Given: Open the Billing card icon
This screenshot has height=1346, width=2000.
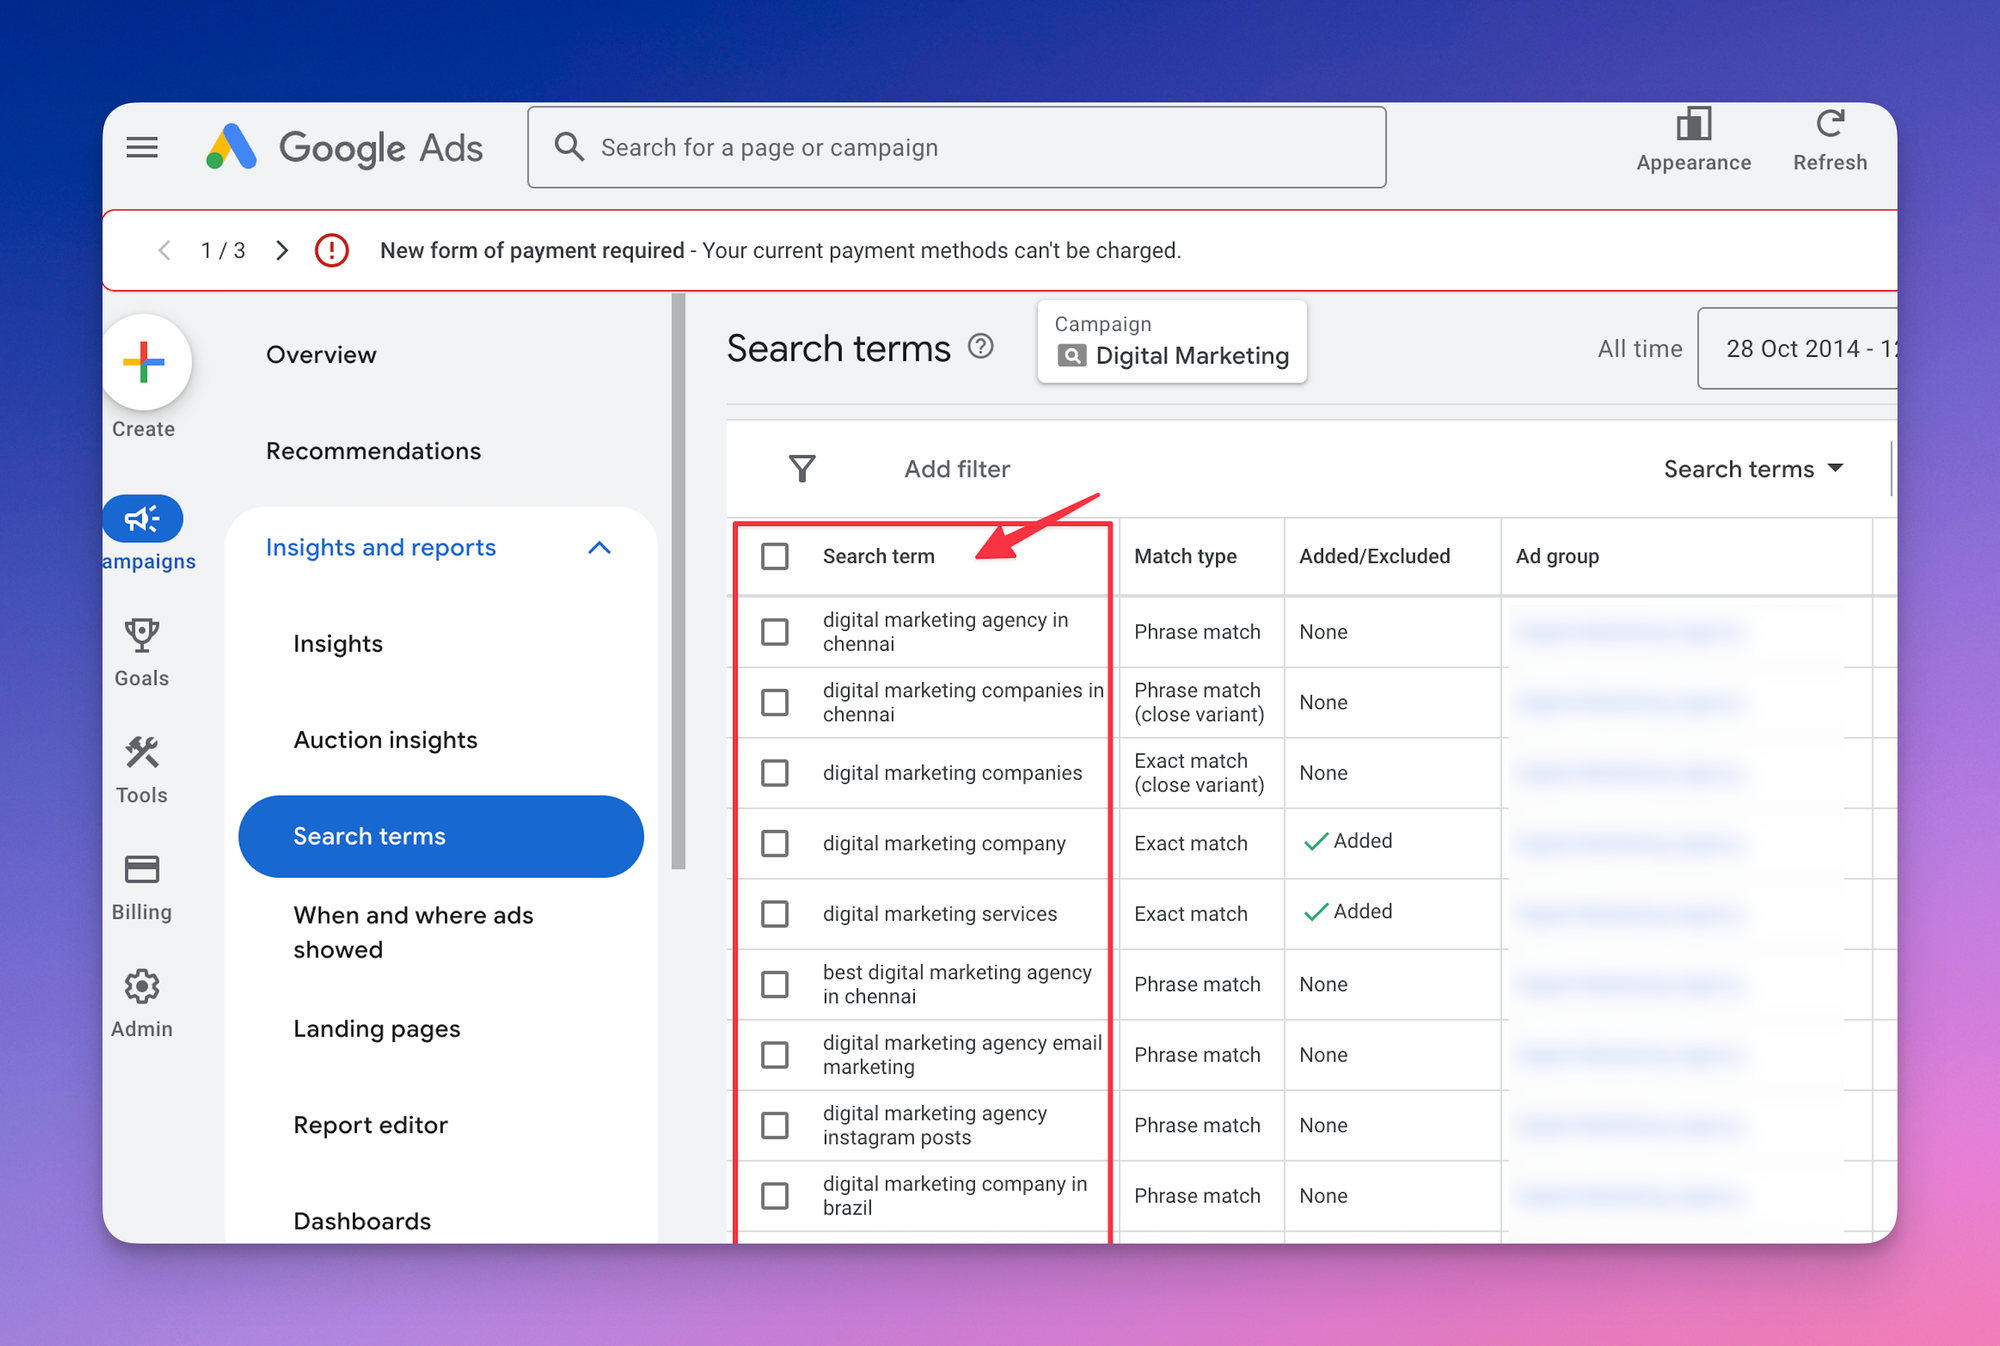Looking at the screenshot, I should 142,869.
